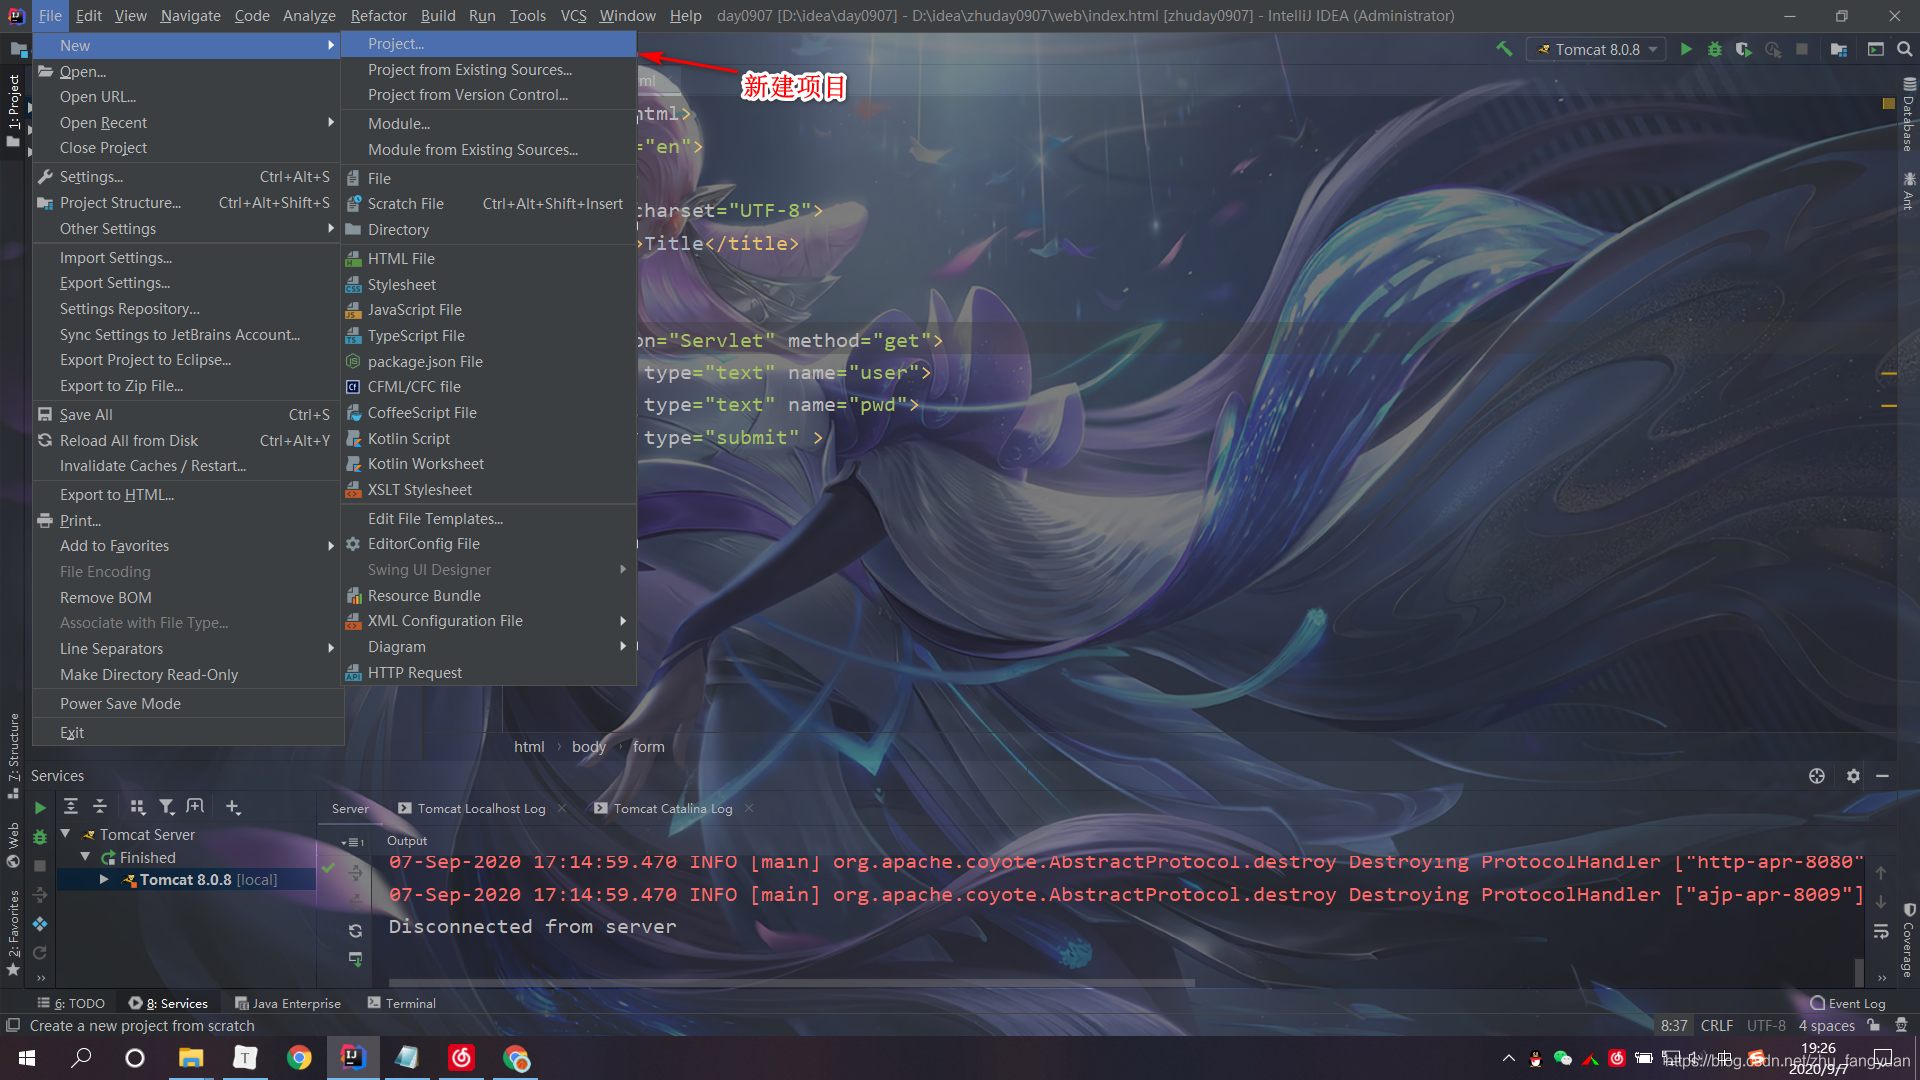Open Group By icon in Services toolbar
The height and width of the screenshot is (1080, 1920).
point(138,806)
